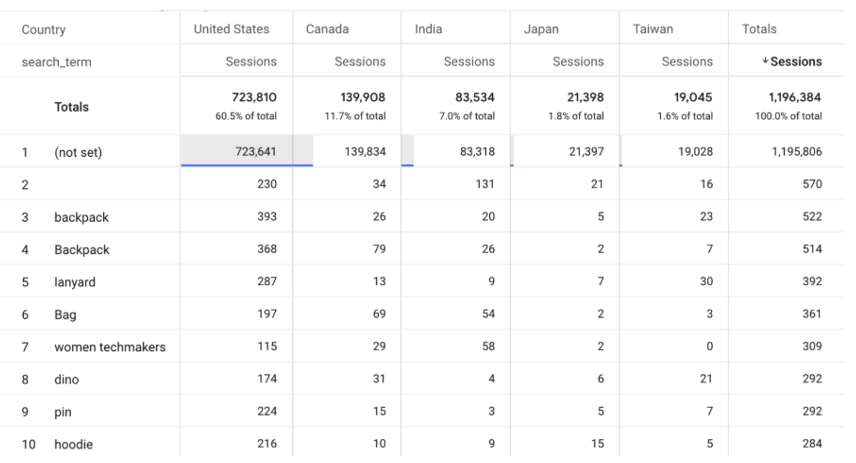Click the 570 total in row 2
Image resolution: width=856 pixels, height=463 pixels.
click(x=812, y=184)
